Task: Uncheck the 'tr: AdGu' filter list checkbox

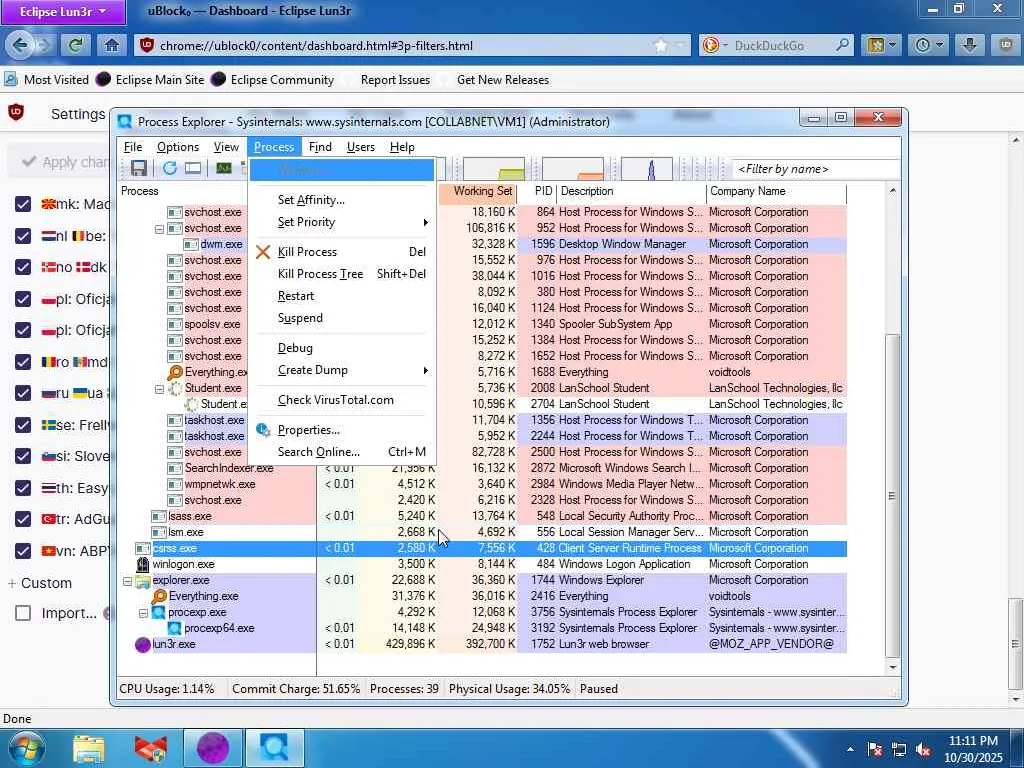Action: coord(23,519)
